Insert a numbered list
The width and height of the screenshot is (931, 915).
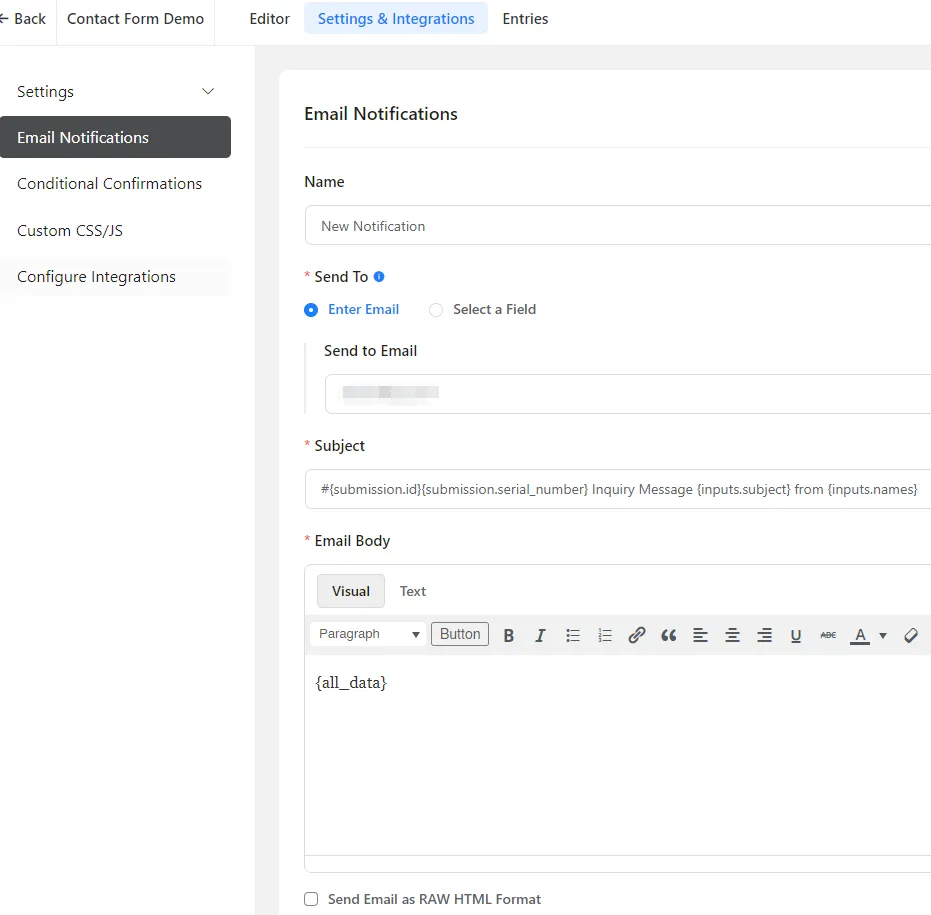tap(605, 635)
